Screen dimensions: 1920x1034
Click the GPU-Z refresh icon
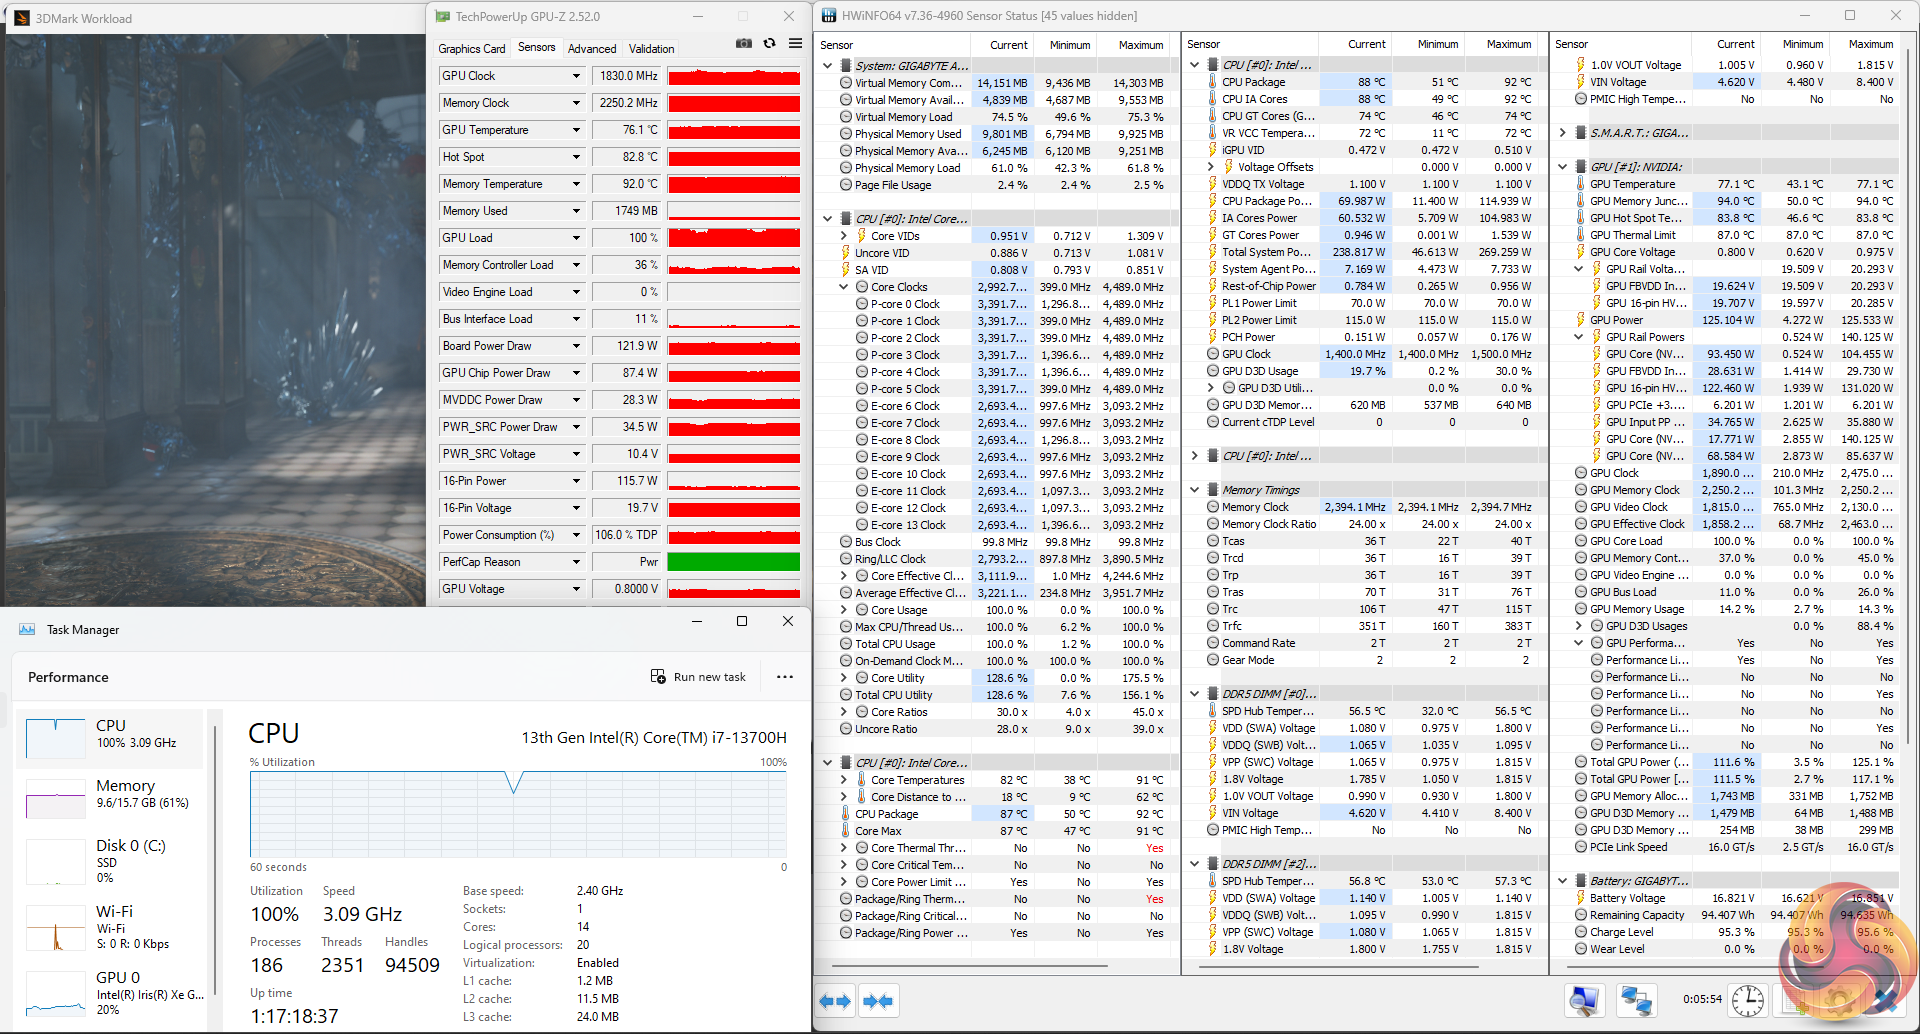769,44
